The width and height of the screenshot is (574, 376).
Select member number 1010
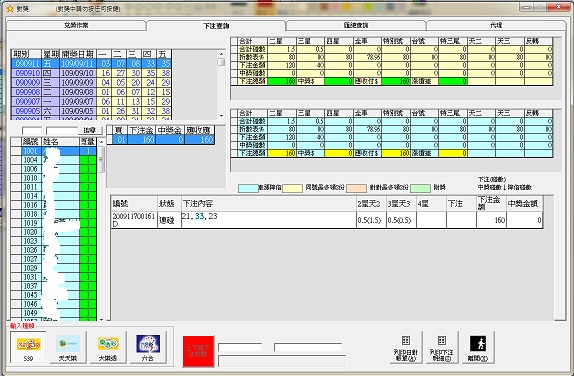pyautogui.click(x=30, y=178)
